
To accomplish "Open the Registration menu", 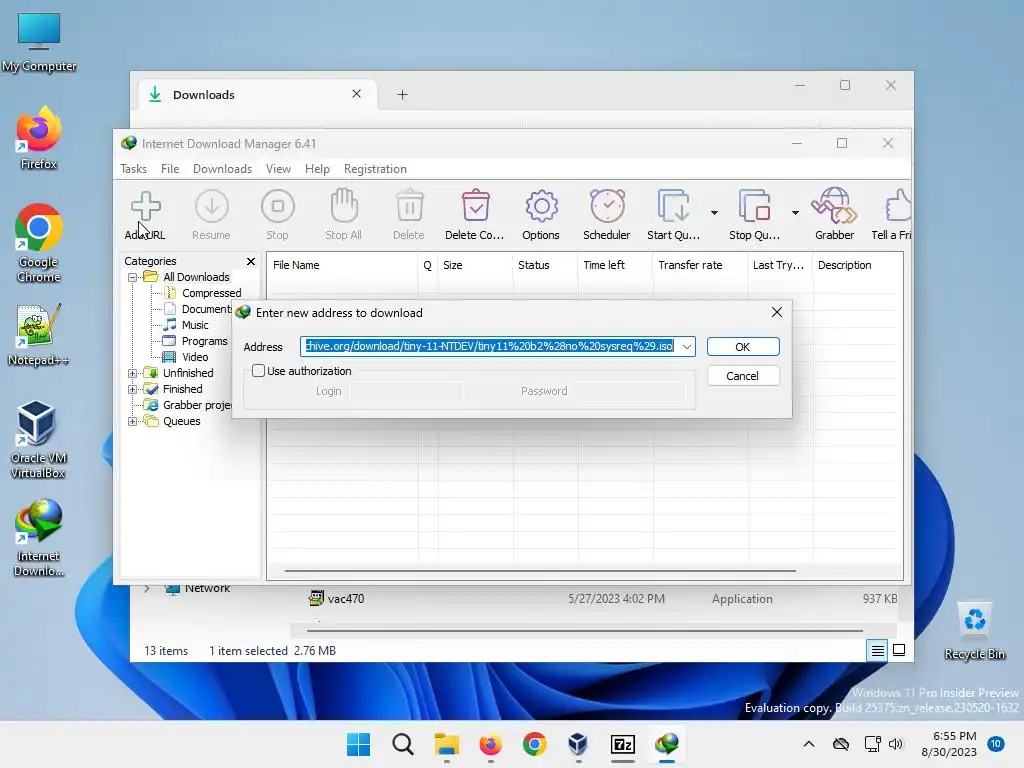I will [x=375, y=168].
